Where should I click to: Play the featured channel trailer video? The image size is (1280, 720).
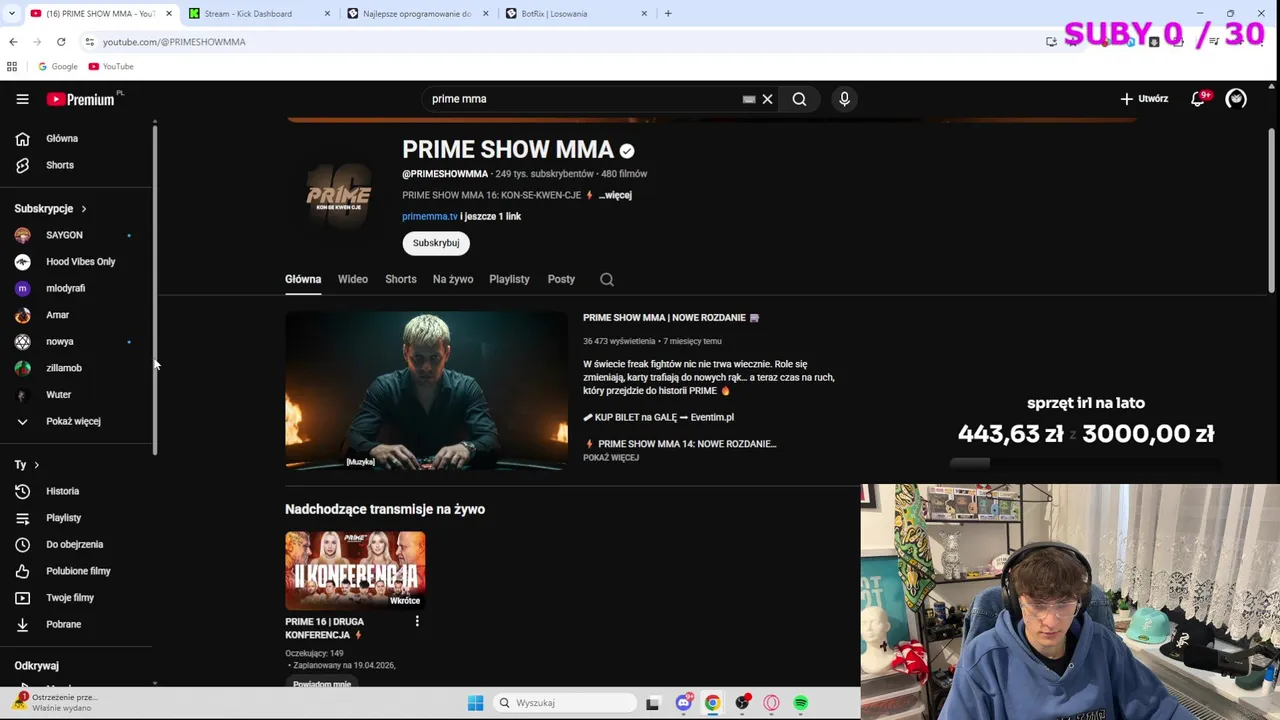tap(426, 391)
